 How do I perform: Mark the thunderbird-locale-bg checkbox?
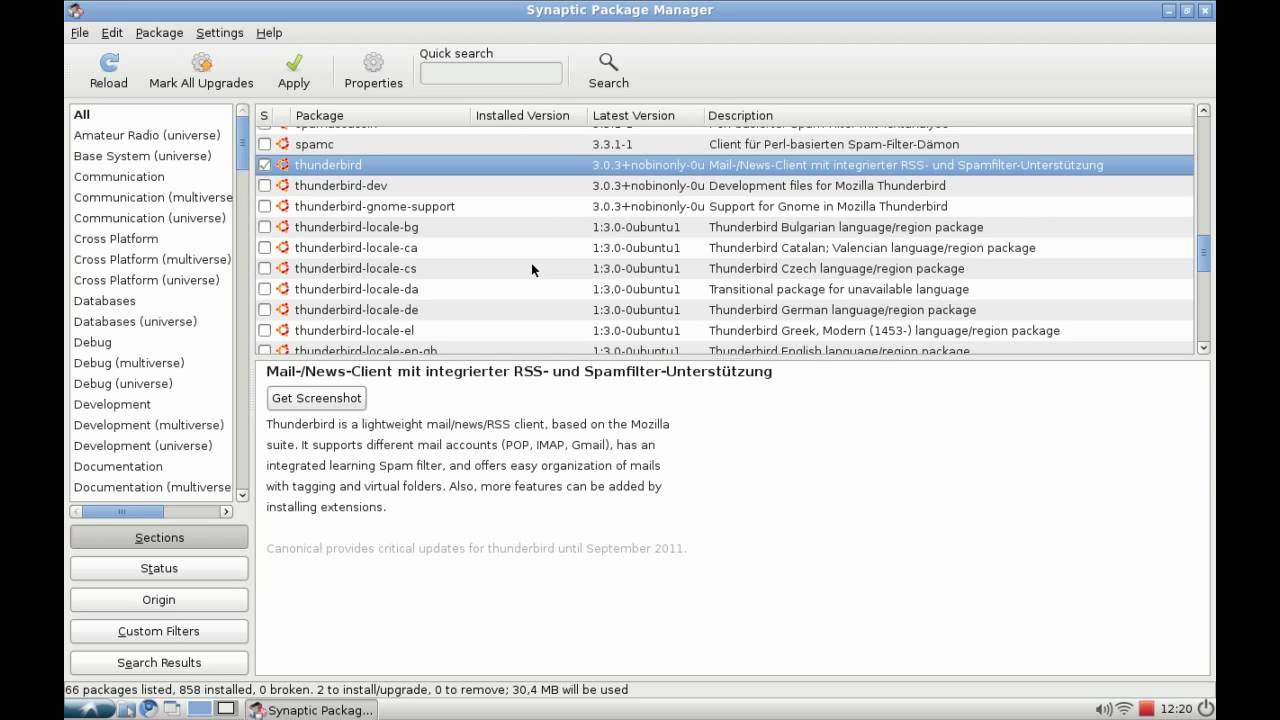pos(264,227)
